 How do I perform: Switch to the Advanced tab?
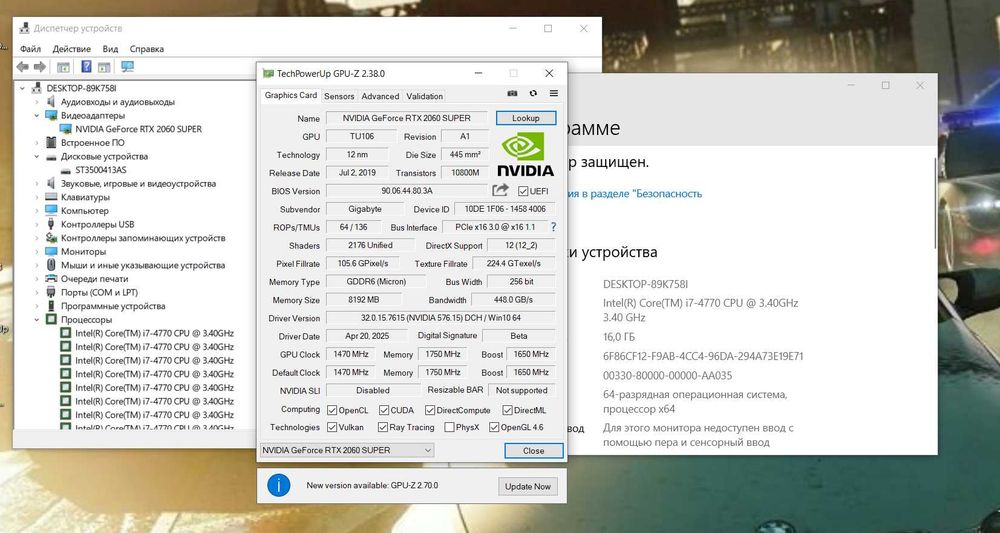pyautogui.click(x=380, y=96)
